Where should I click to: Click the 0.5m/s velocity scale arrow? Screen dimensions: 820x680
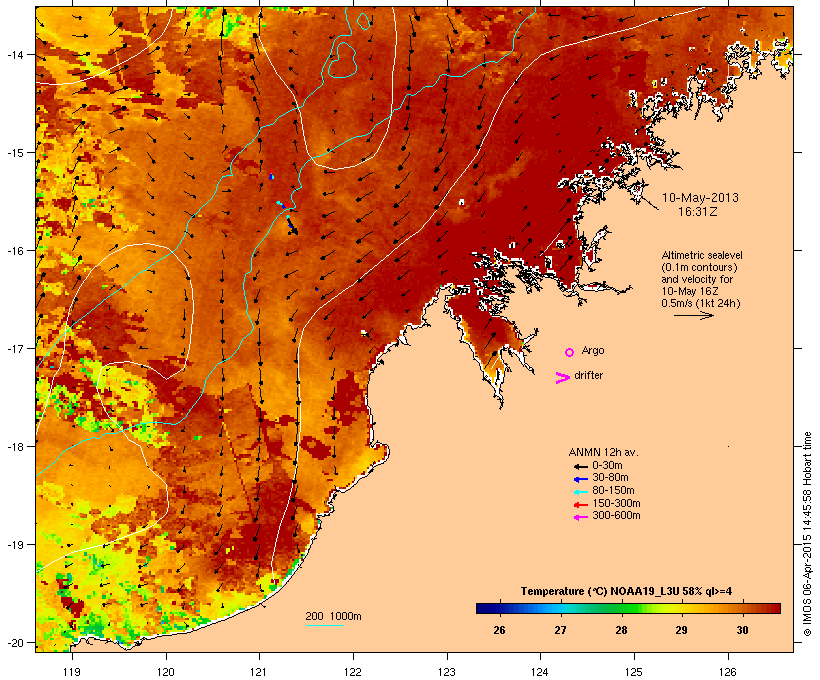click(693, 315)
